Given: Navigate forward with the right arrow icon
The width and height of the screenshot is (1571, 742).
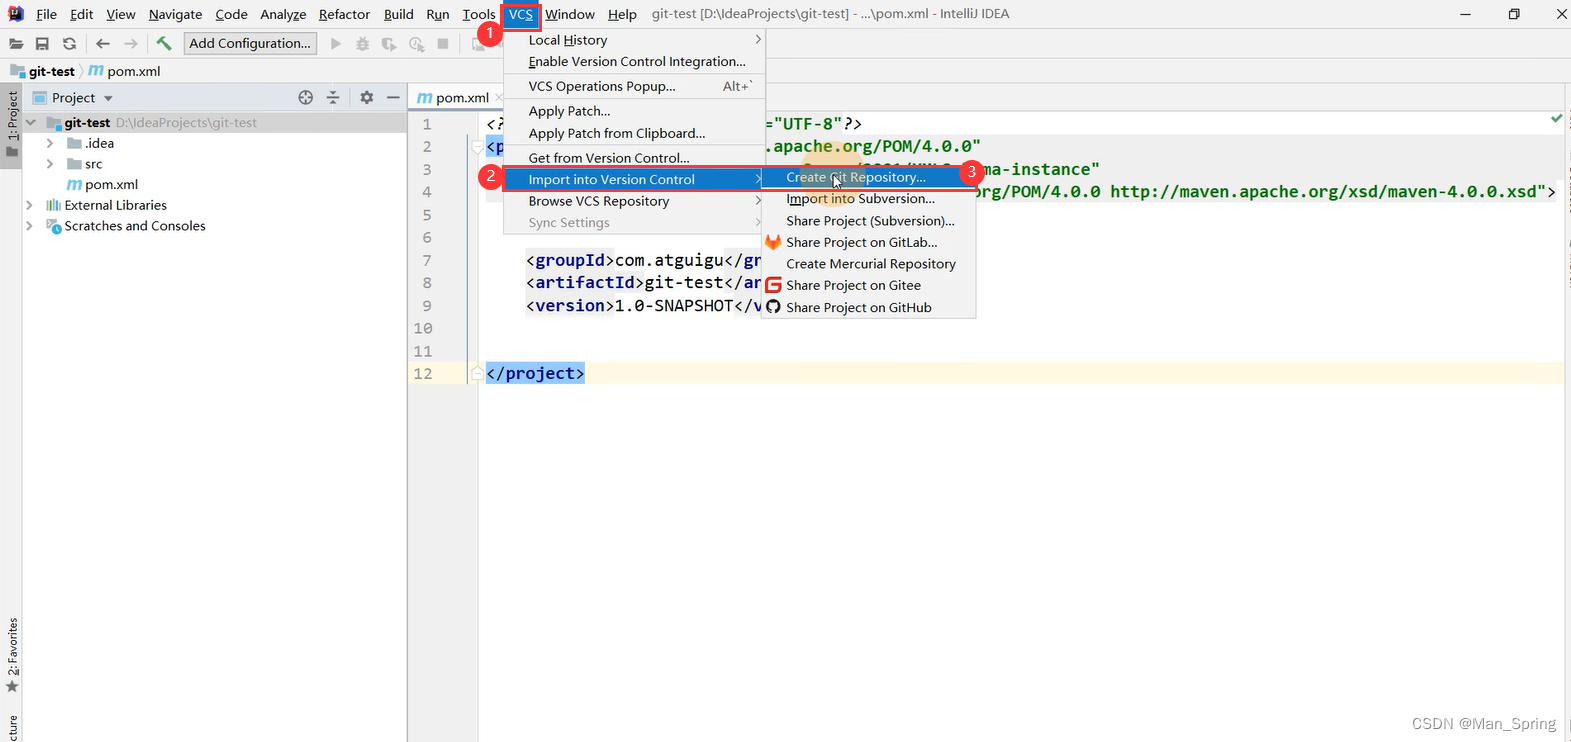Looking at the screenshot, I should pyautogui.click(x=130, y=43).
